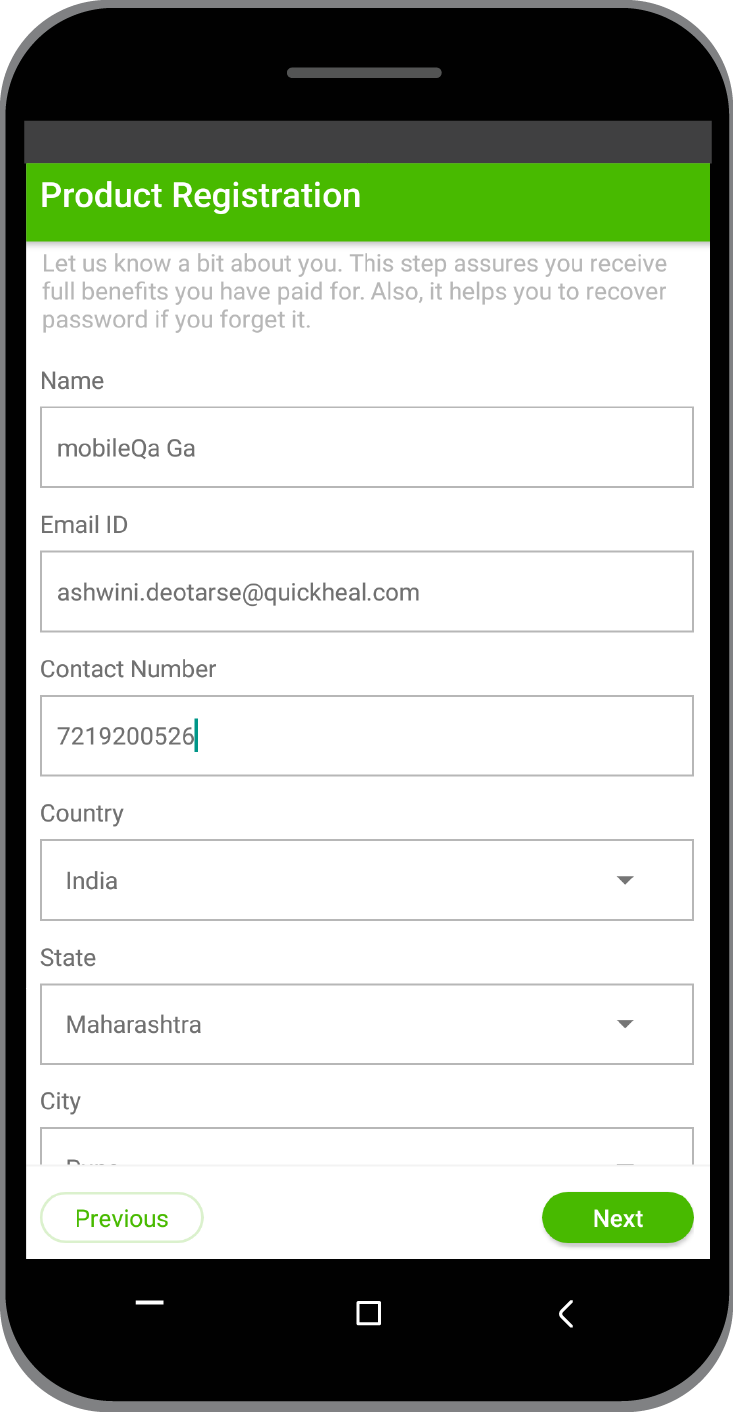Go back with the Previous button
This screenshot has height=1412, width=733.
pos(122,1218)
